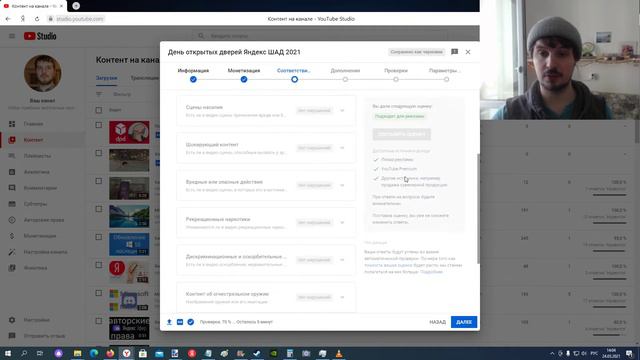Select the checkbox for the Windows 10 update video
The height and width of the screenshot is (360, 640).
pyautogui.click(x=99, y=237)
